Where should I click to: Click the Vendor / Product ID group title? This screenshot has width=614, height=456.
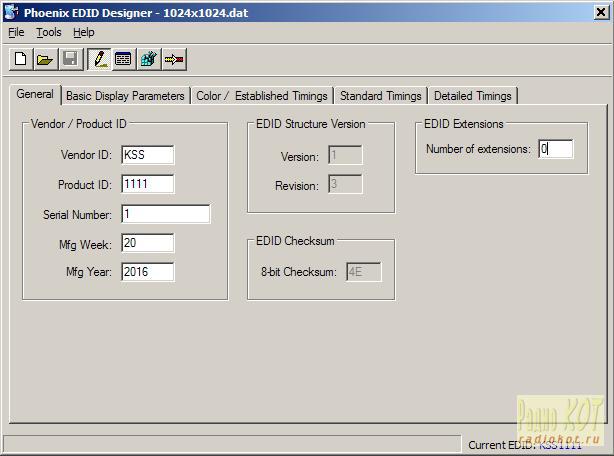click(x=79, y=124)
